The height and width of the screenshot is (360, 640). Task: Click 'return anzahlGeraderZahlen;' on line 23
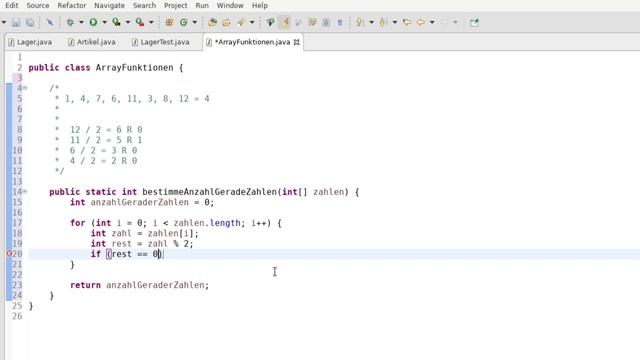pyautogui.click(x=140, y=285)
